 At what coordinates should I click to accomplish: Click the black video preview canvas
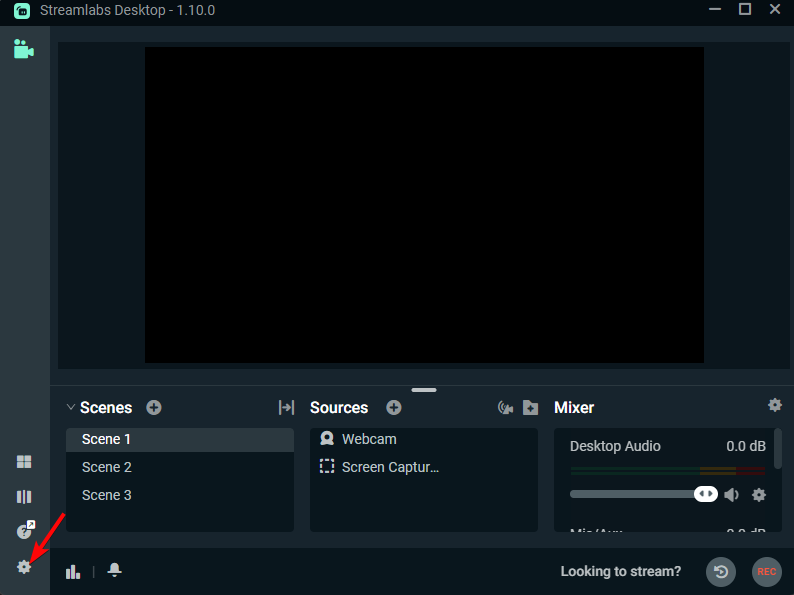424,205
